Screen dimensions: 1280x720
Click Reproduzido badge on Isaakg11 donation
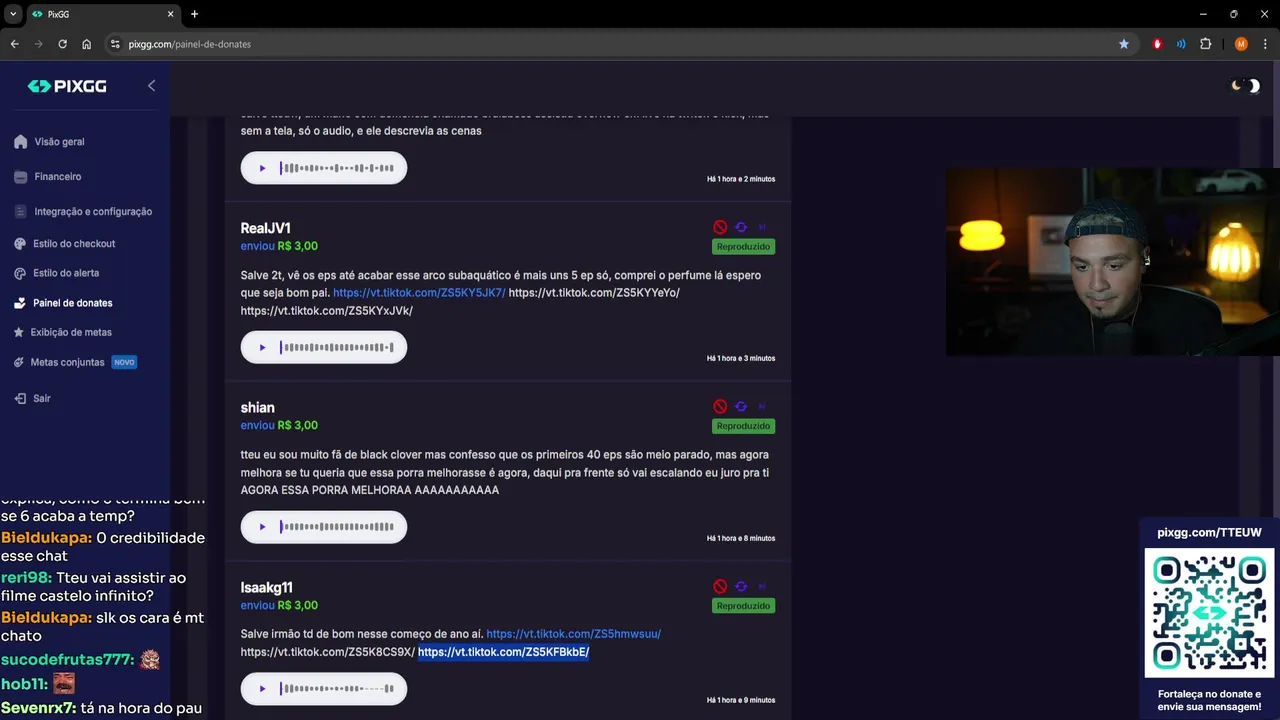pos(743,606)
